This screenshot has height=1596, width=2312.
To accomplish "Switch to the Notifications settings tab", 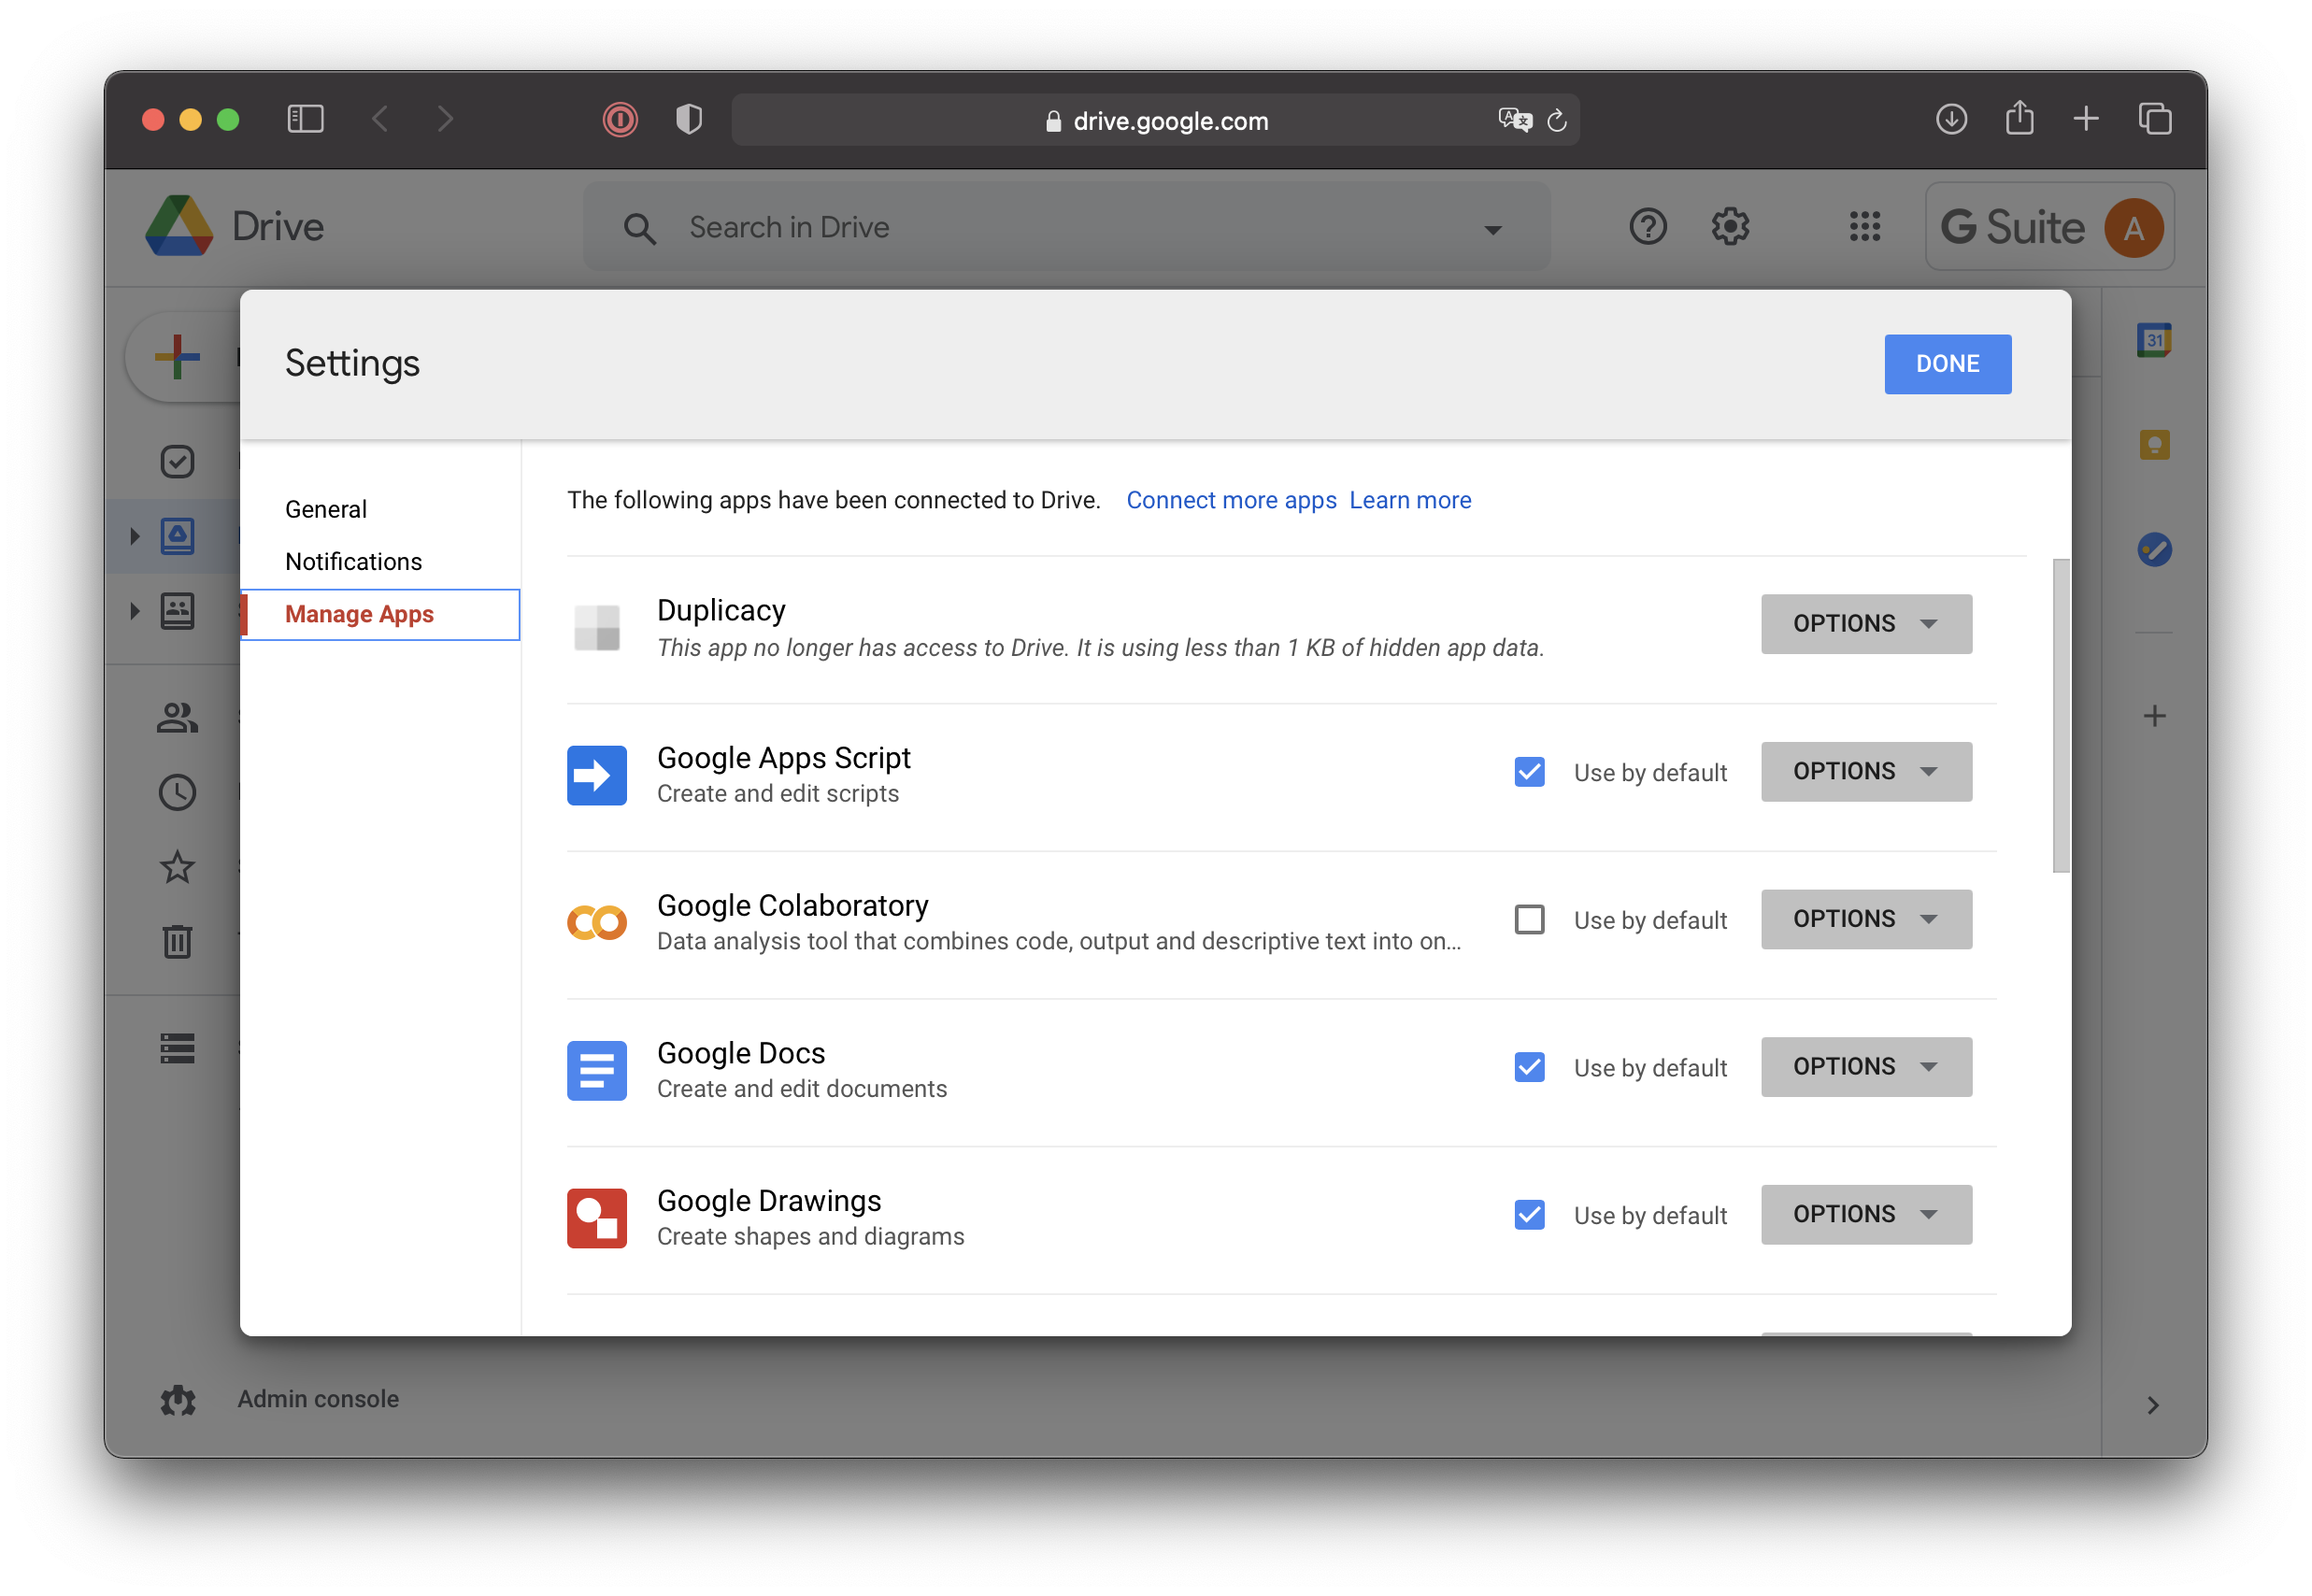I will (x=353, y=562).
